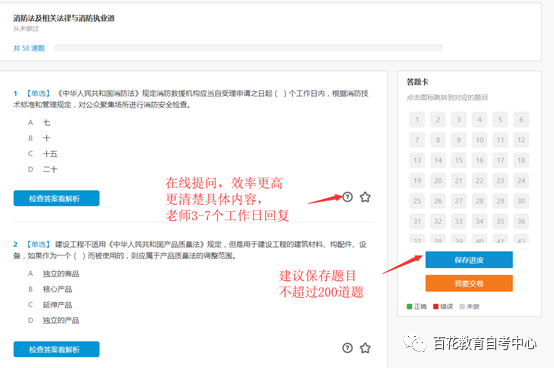The width and height of the screenshot is (554, 368).
Task: Jump to question 21 on answer card
Action: [459, 180]
